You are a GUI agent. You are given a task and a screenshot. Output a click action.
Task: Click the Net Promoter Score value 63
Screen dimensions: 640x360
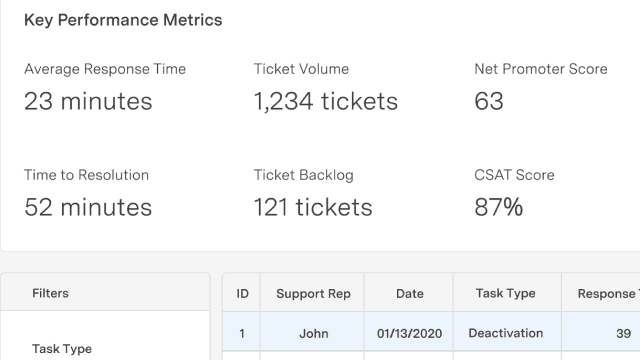point(489,101)
